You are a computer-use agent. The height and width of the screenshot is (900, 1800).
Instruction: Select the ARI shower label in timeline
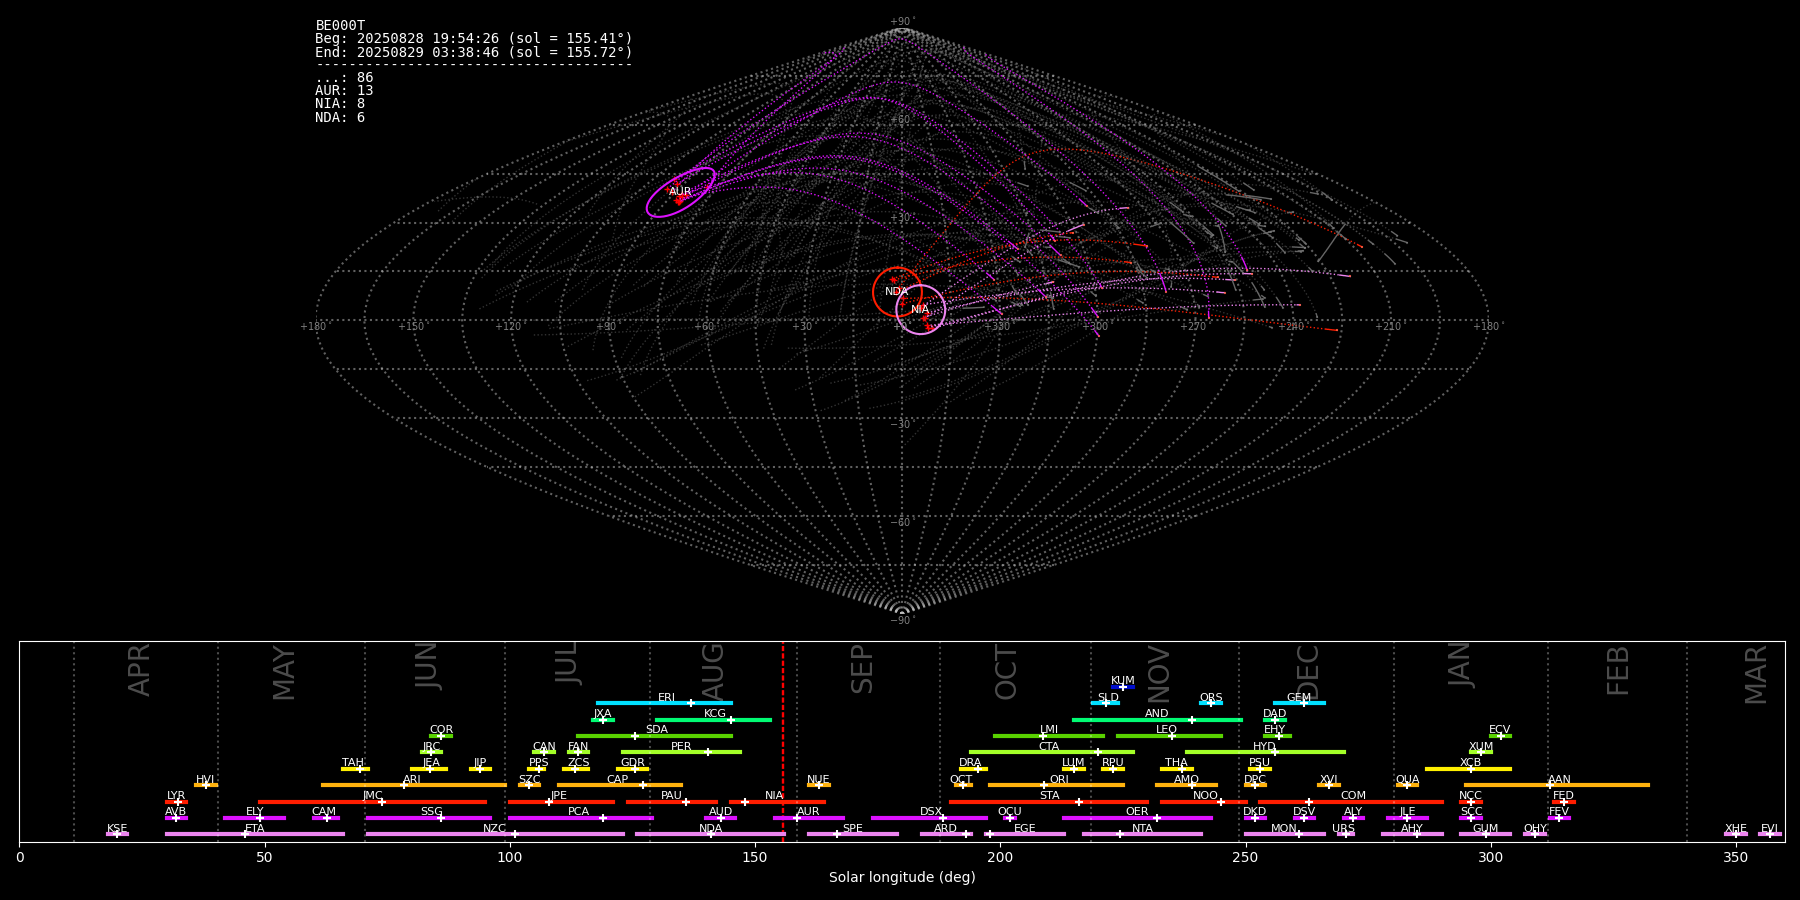click(x=412, y=780)
